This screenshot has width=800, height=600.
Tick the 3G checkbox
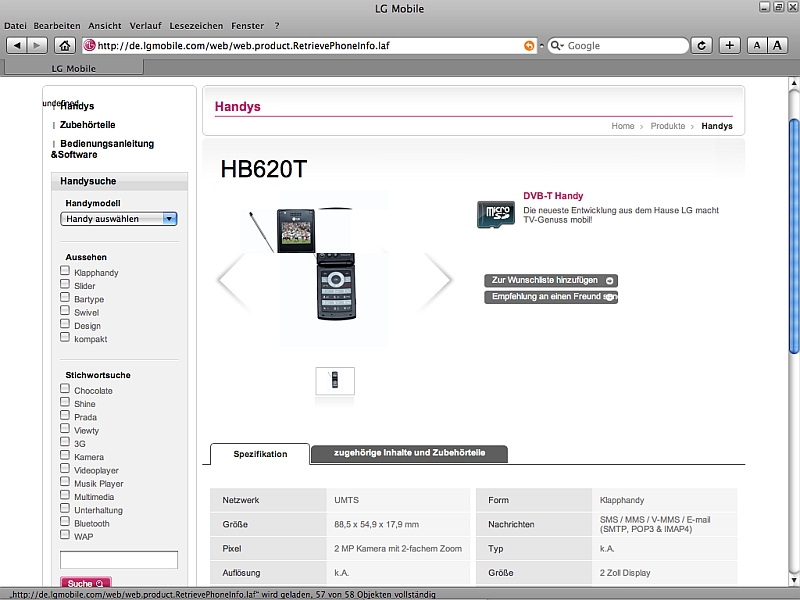pos(65,441)
